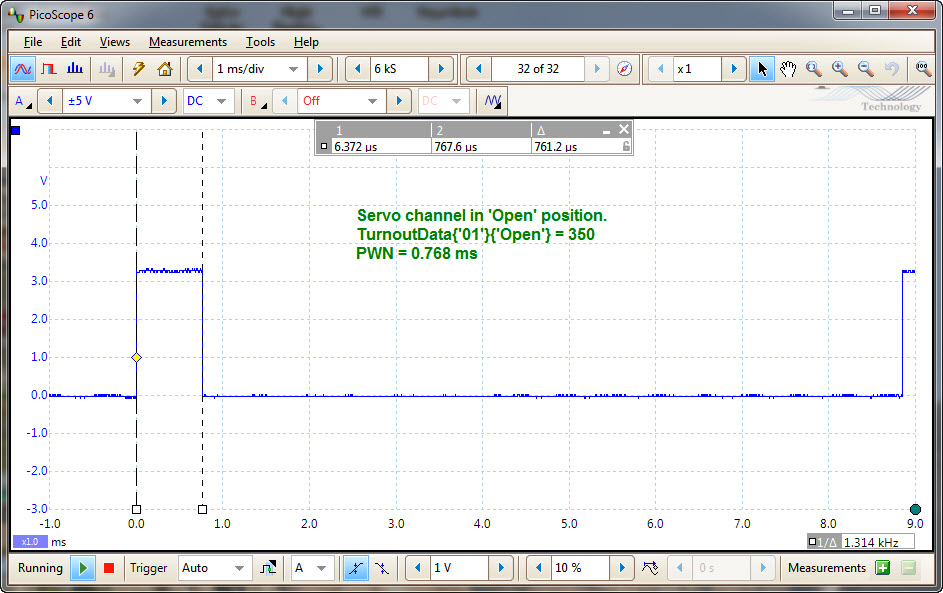Select falling edge trigger direction
The image size is (943, 593).
click(x=382, y=568)
